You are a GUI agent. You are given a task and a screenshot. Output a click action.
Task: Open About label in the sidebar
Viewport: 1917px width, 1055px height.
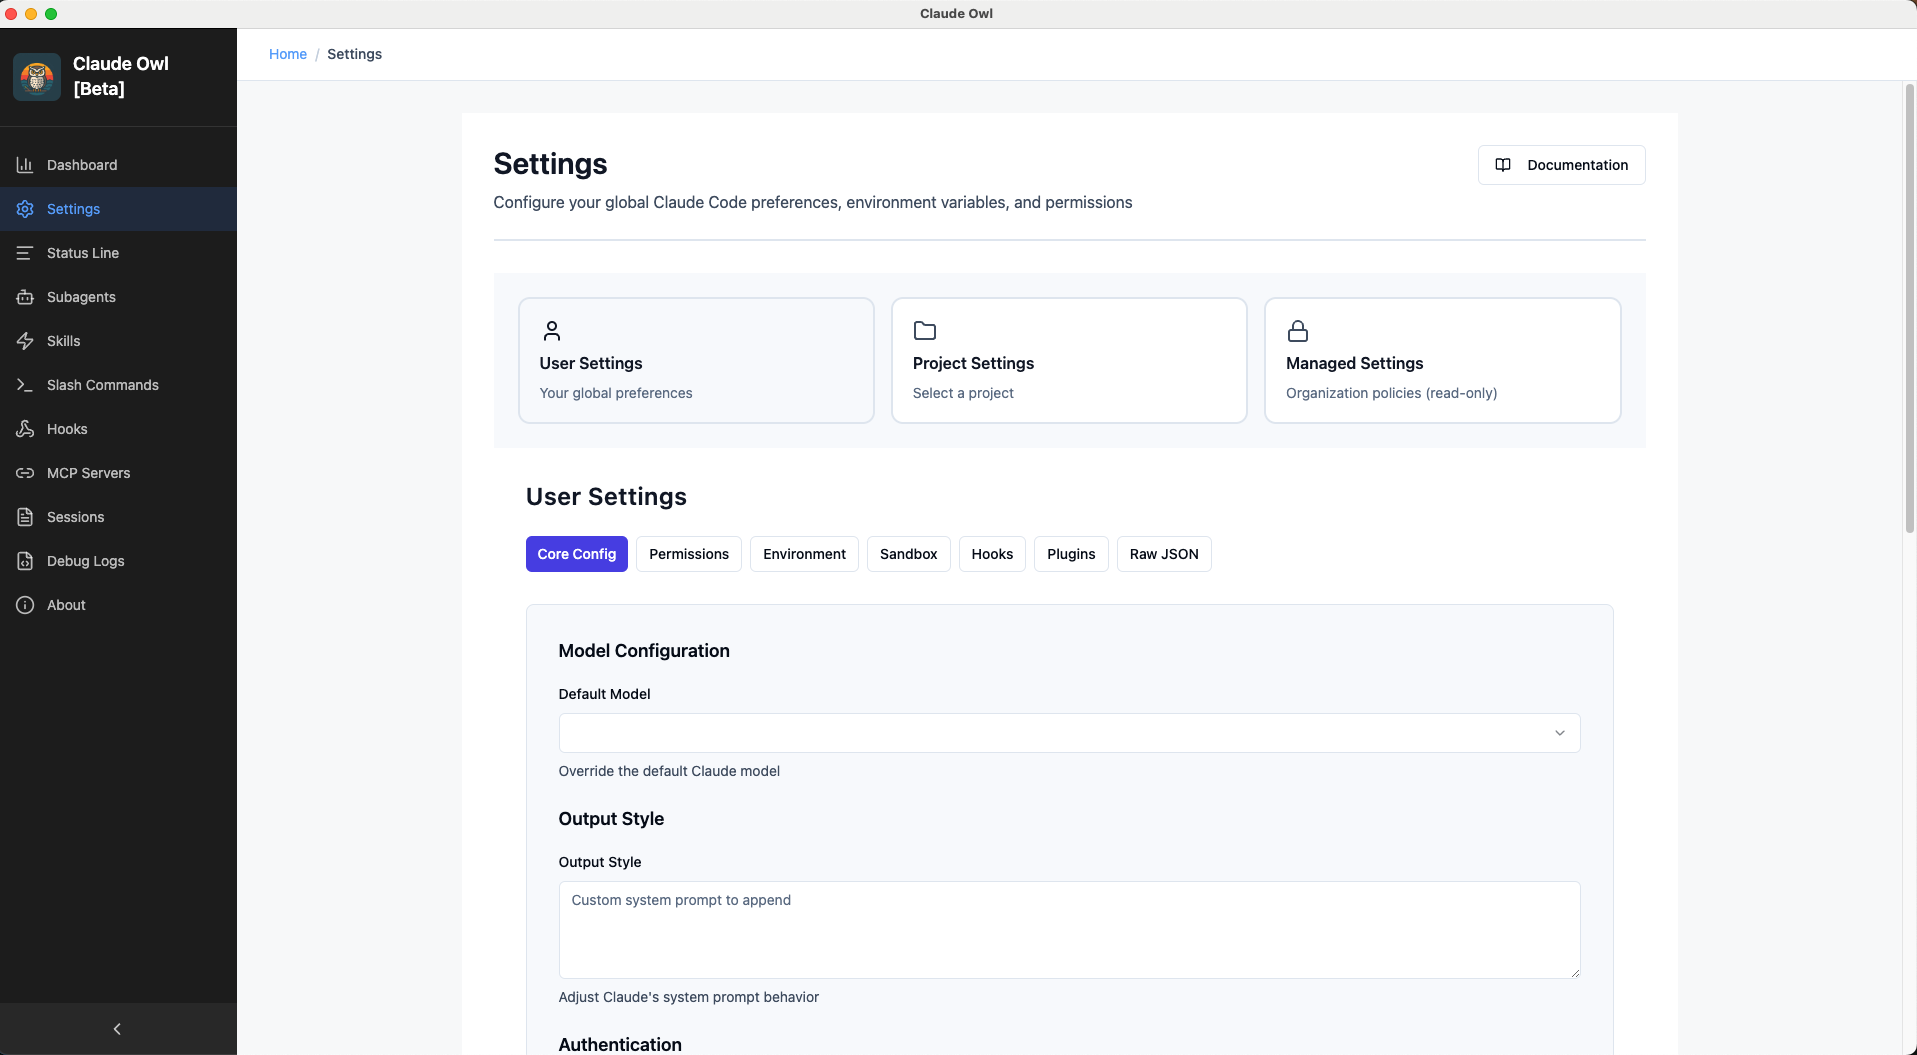click(x=66, y=605)
